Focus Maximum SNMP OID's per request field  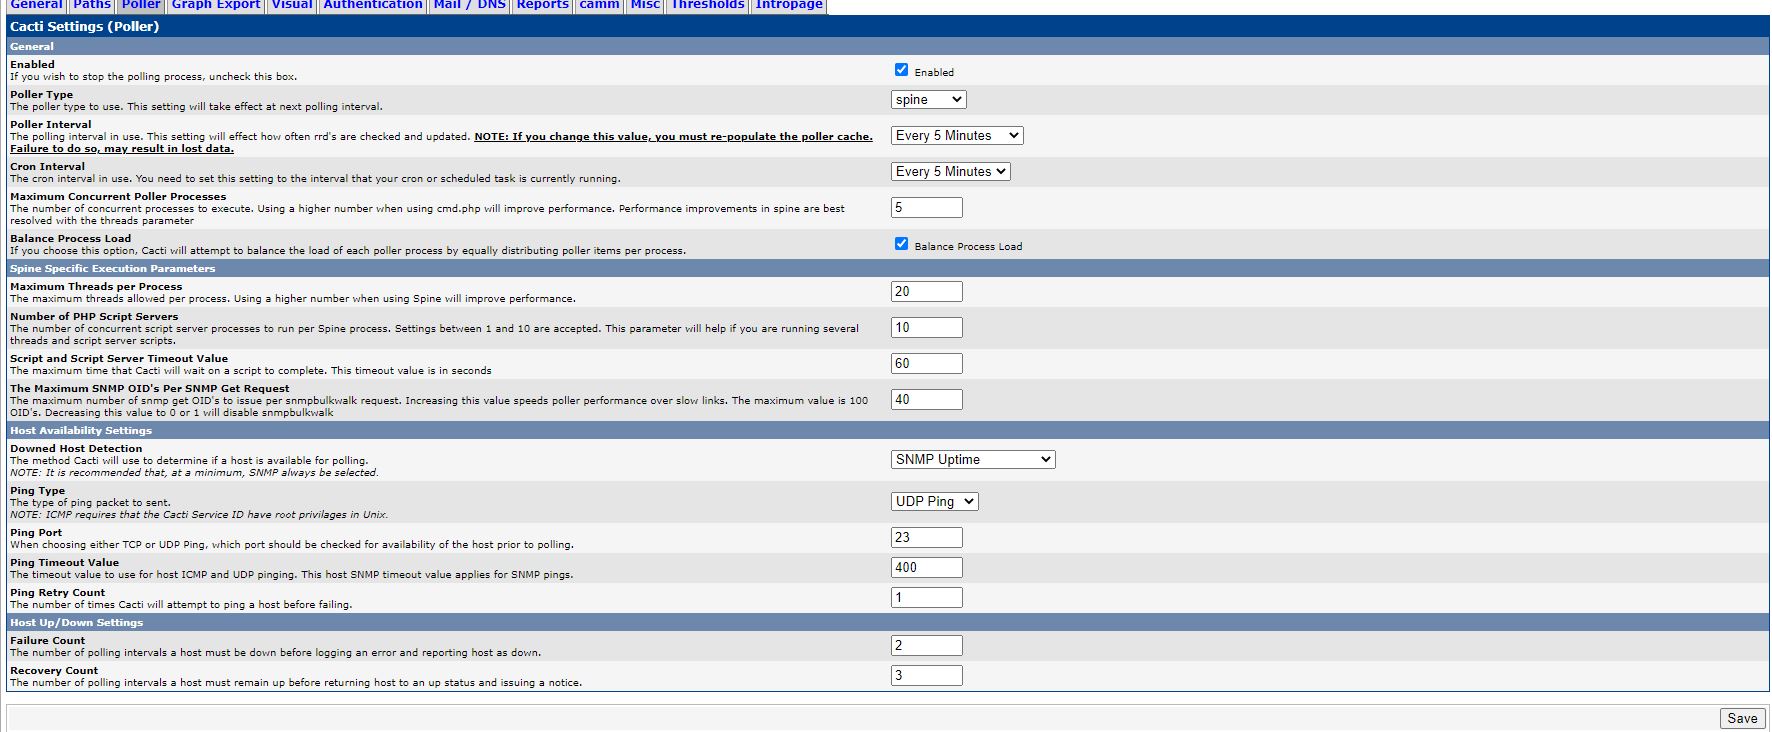[927, 400]
